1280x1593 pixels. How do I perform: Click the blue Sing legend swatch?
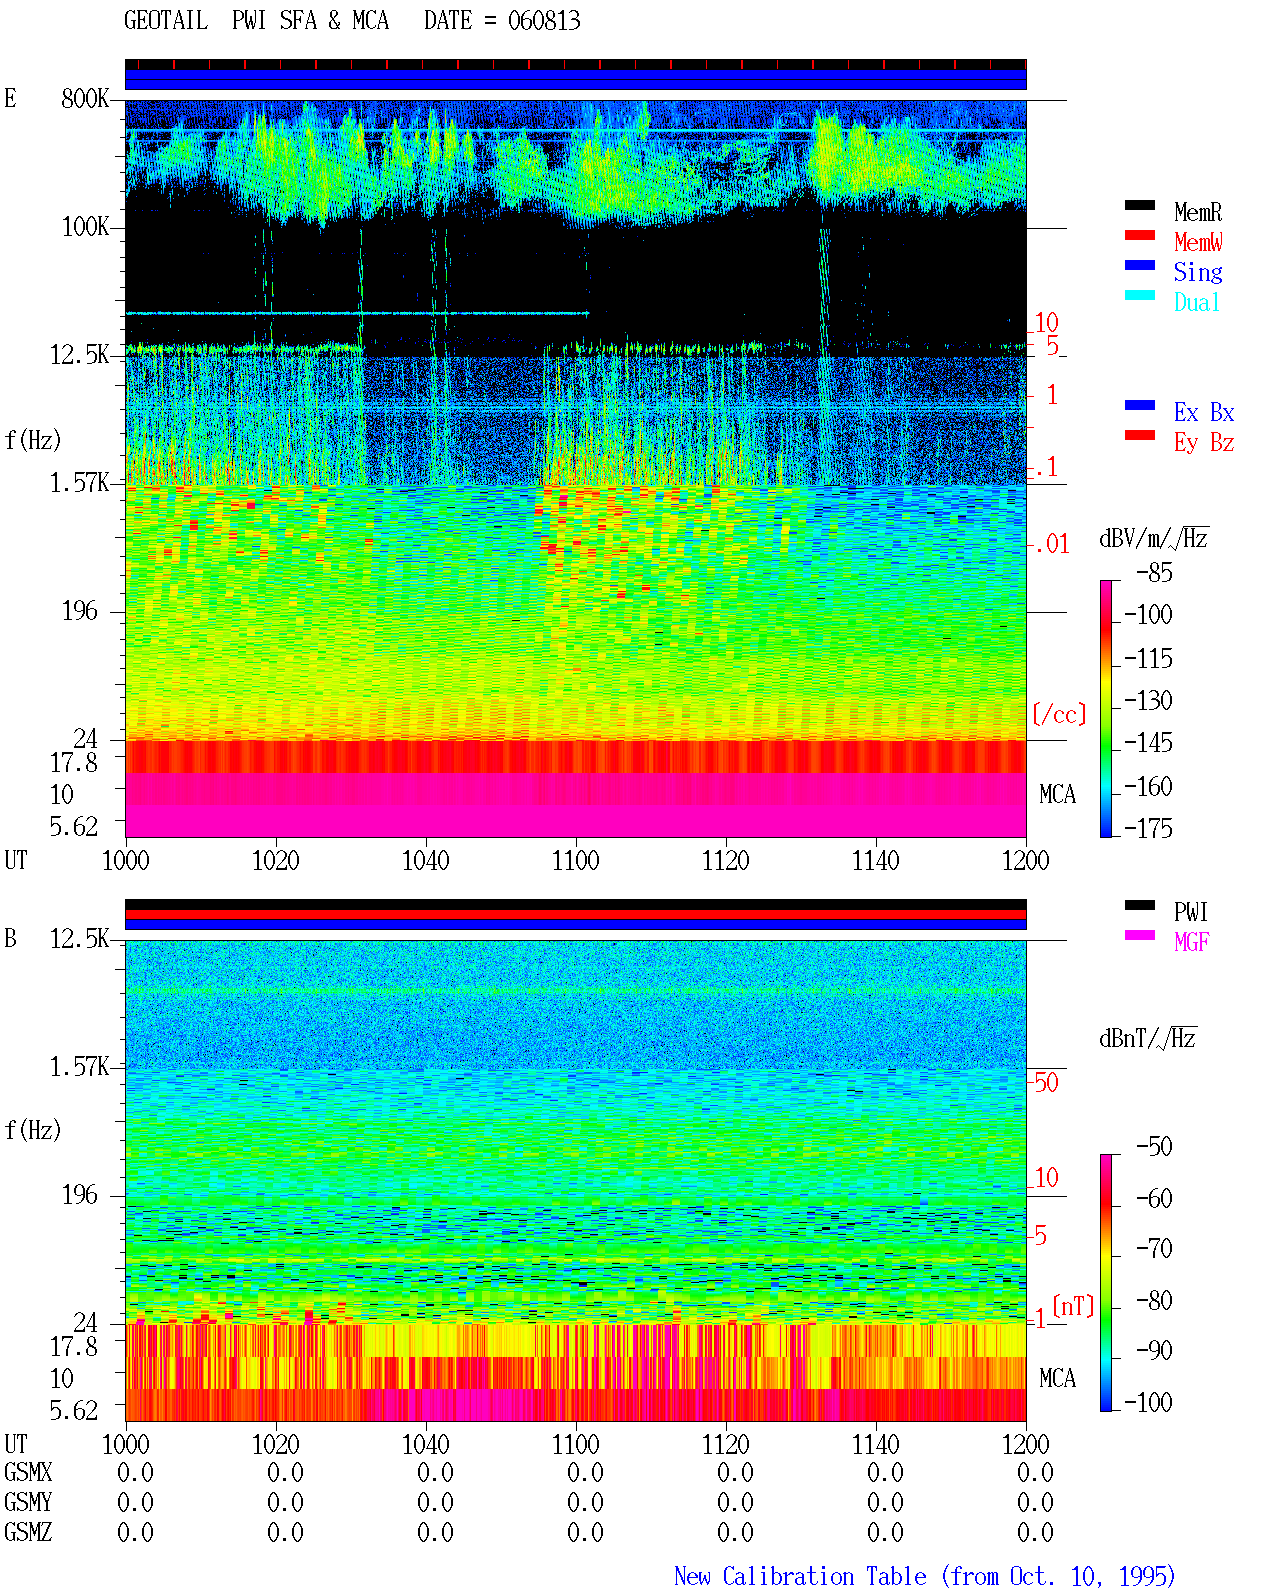(x=1140, y=265)
